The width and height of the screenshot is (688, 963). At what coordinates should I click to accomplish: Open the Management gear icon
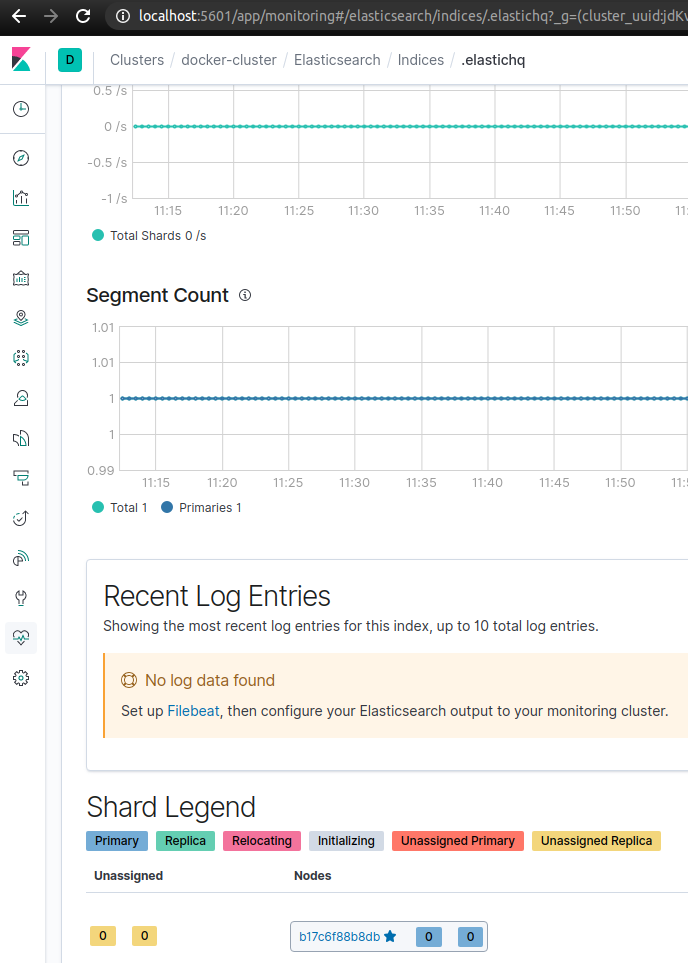(21, 678)
